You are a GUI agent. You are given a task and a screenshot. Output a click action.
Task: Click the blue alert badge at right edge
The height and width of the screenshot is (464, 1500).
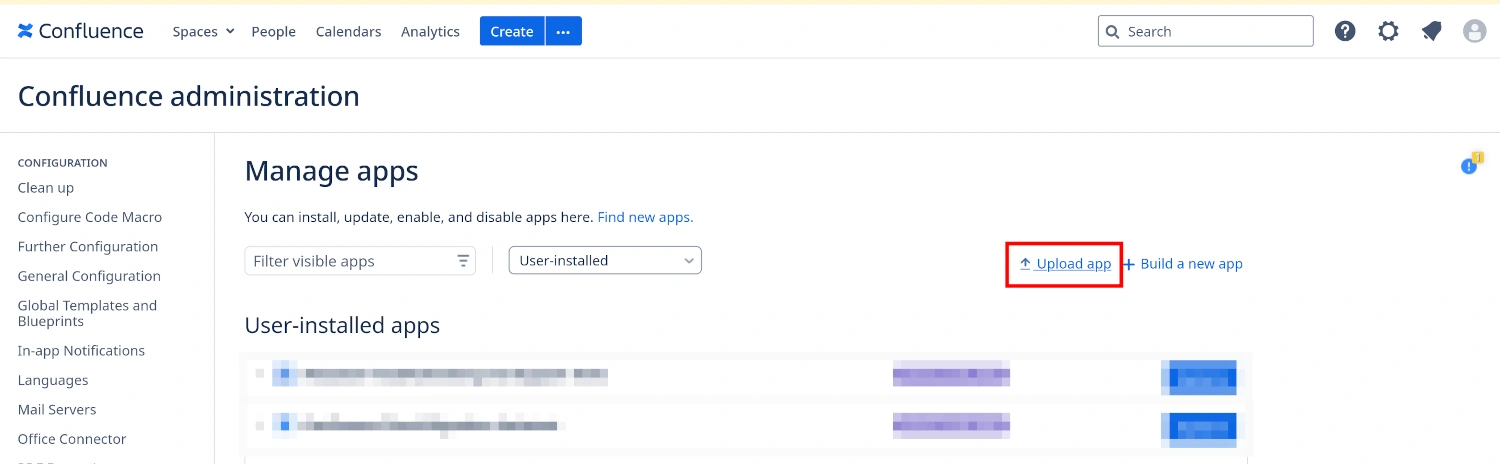click(x=1469, y=165)
